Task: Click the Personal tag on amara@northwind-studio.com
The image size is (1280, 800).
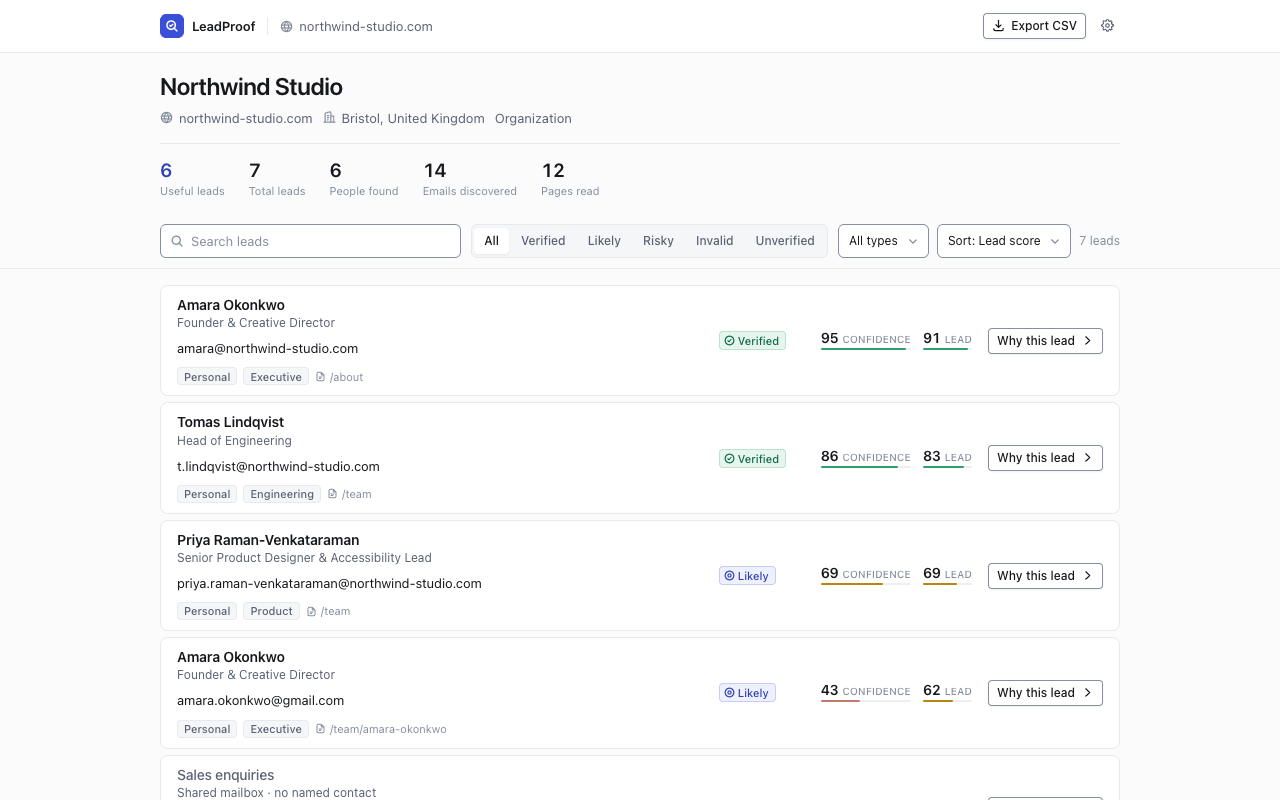Action: tap(207, 377)
